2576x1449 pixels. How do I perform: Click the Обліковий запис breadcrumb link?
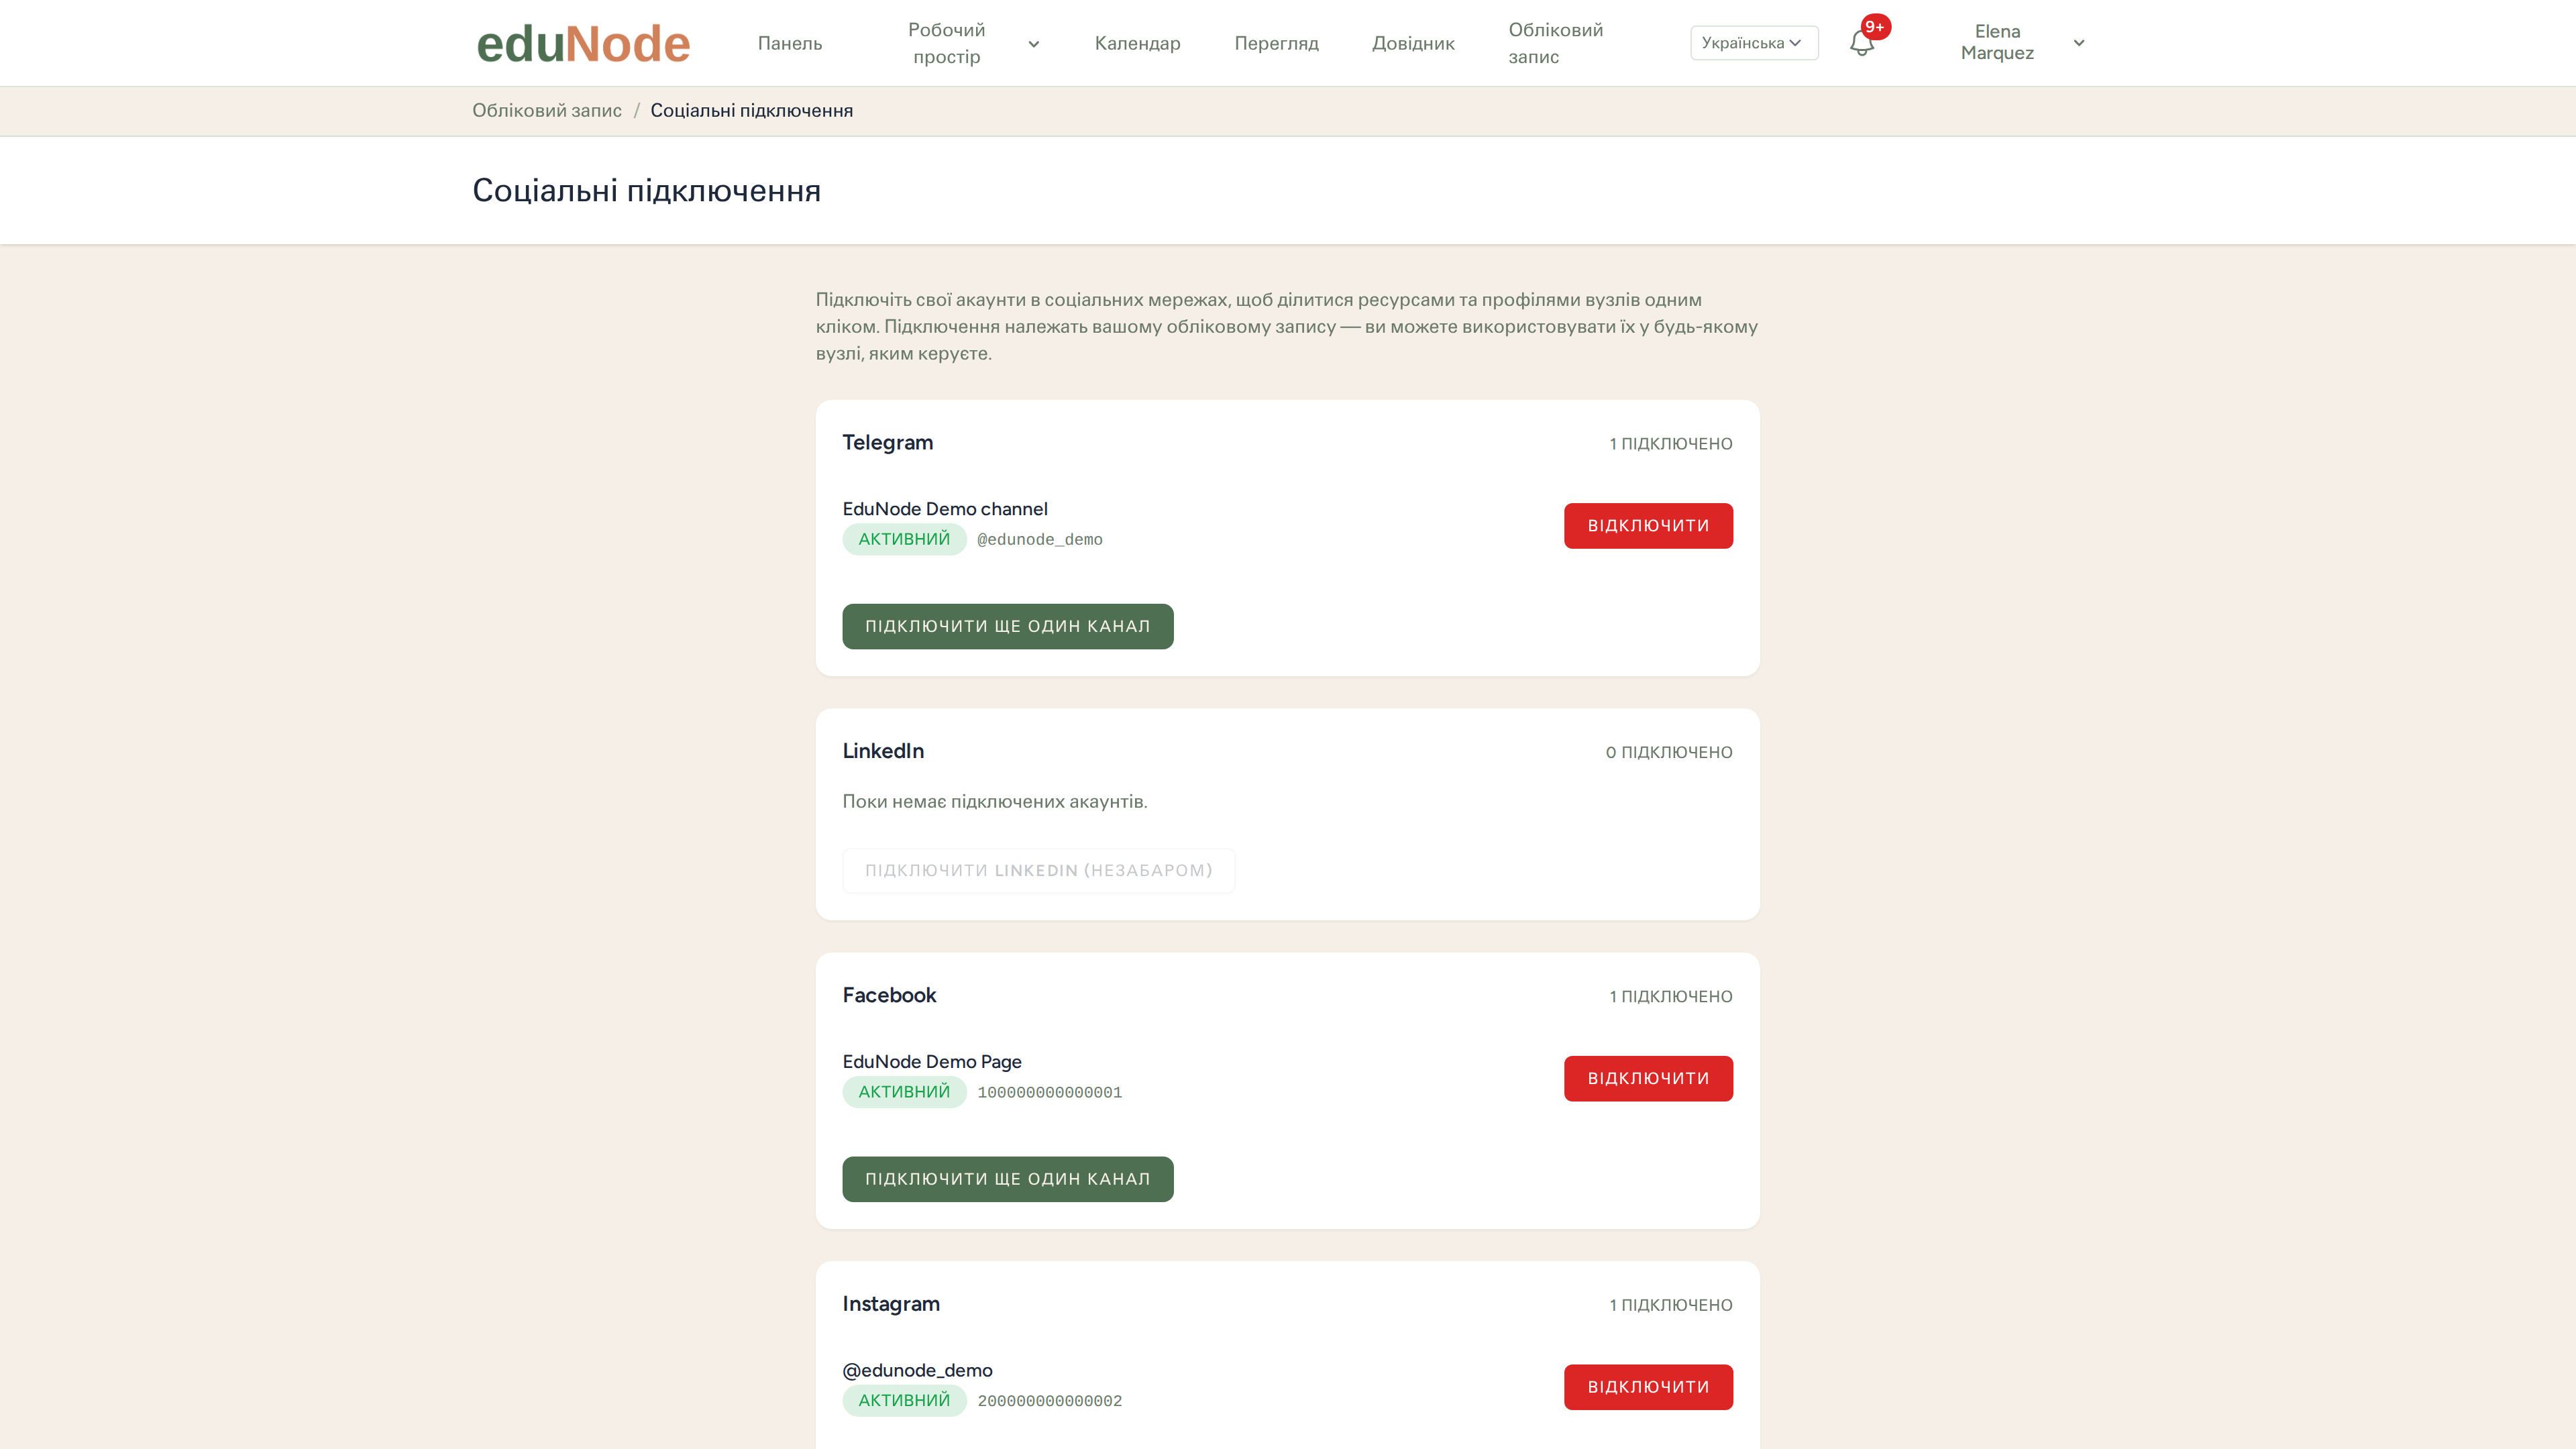(x=547, y=110)
